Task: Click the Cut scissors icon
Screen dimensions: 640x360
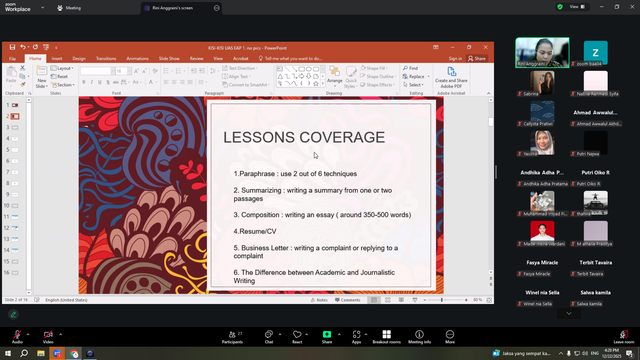Action: [22, 68]
